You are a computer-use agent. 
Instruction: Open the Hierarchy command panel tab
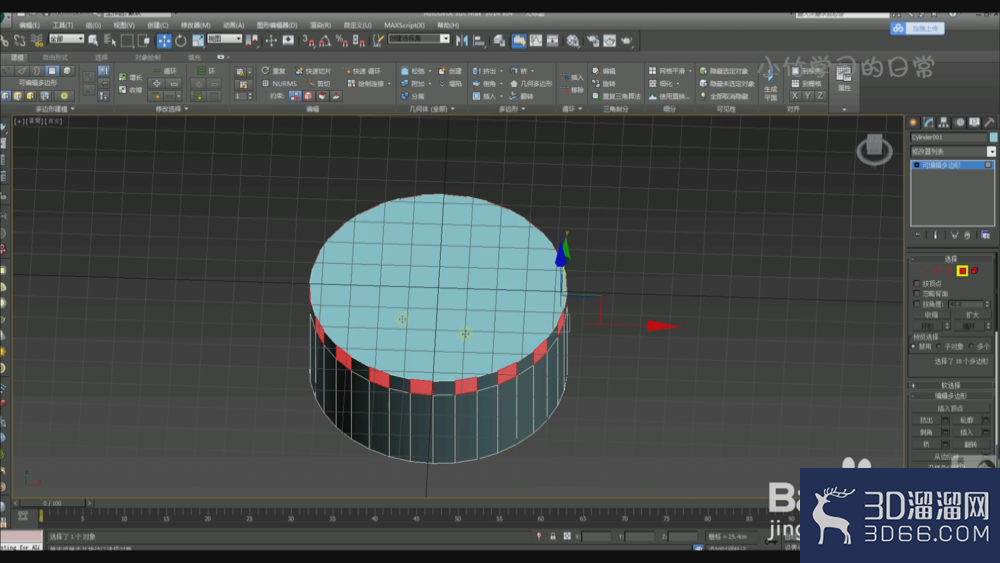944,122
